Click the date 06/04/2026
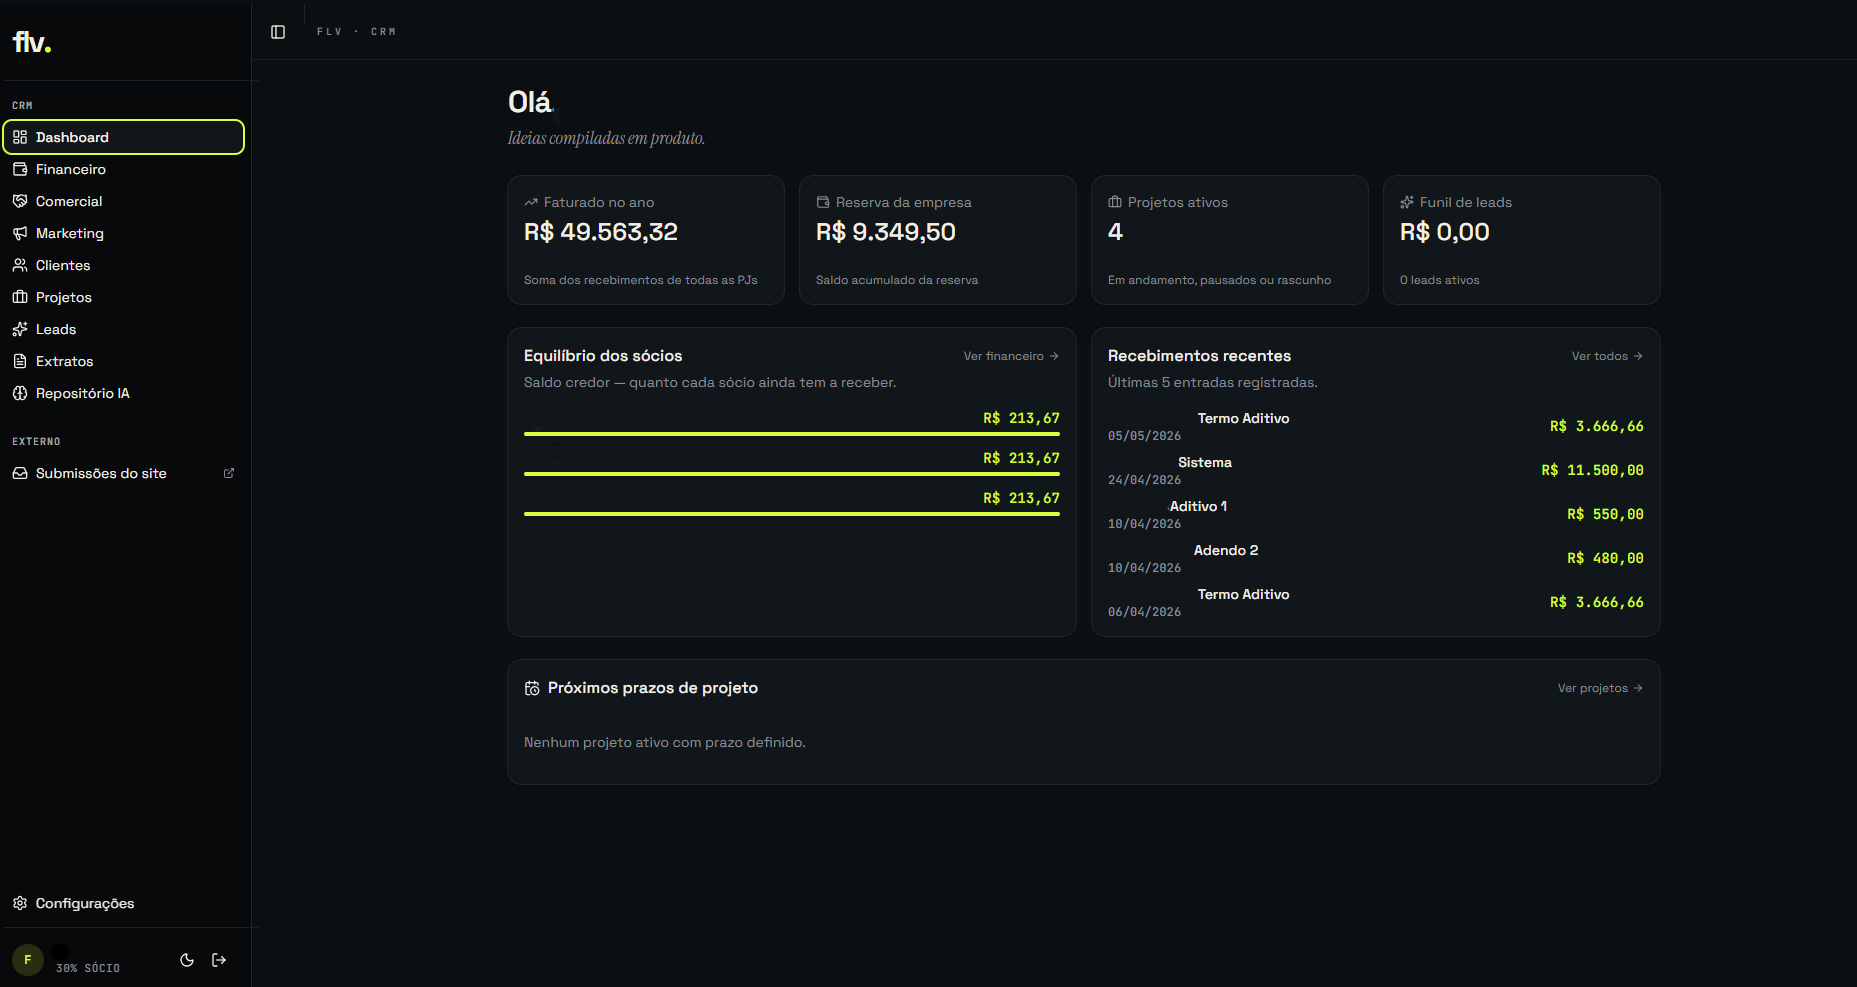Image resolution: width=1857 pixels, height=987 pixels. (1144, 612)
